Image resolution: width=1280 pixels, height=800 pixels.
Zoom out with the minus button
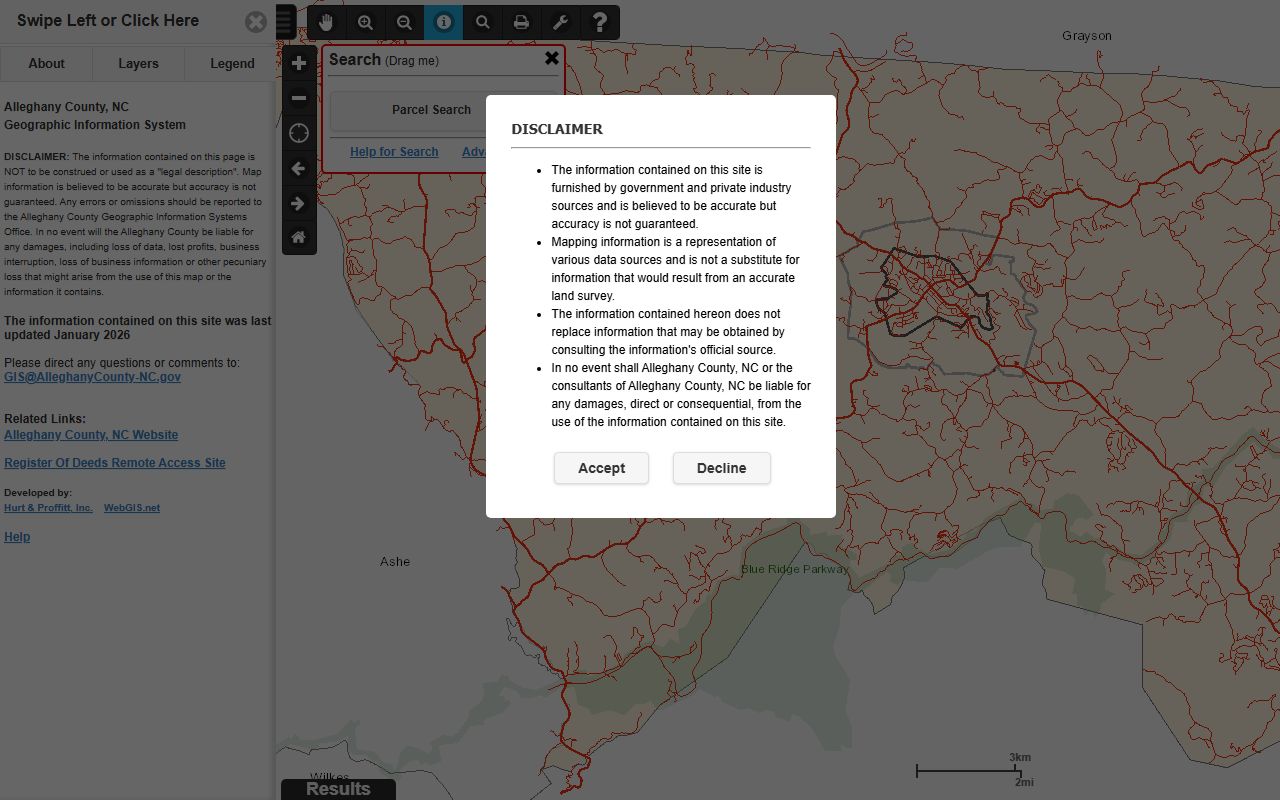point(299,98)
